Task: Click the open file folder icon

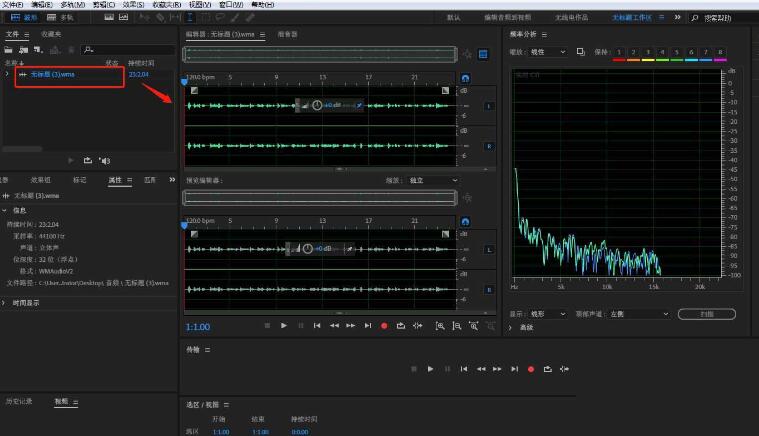Action: tap(9, 49)
